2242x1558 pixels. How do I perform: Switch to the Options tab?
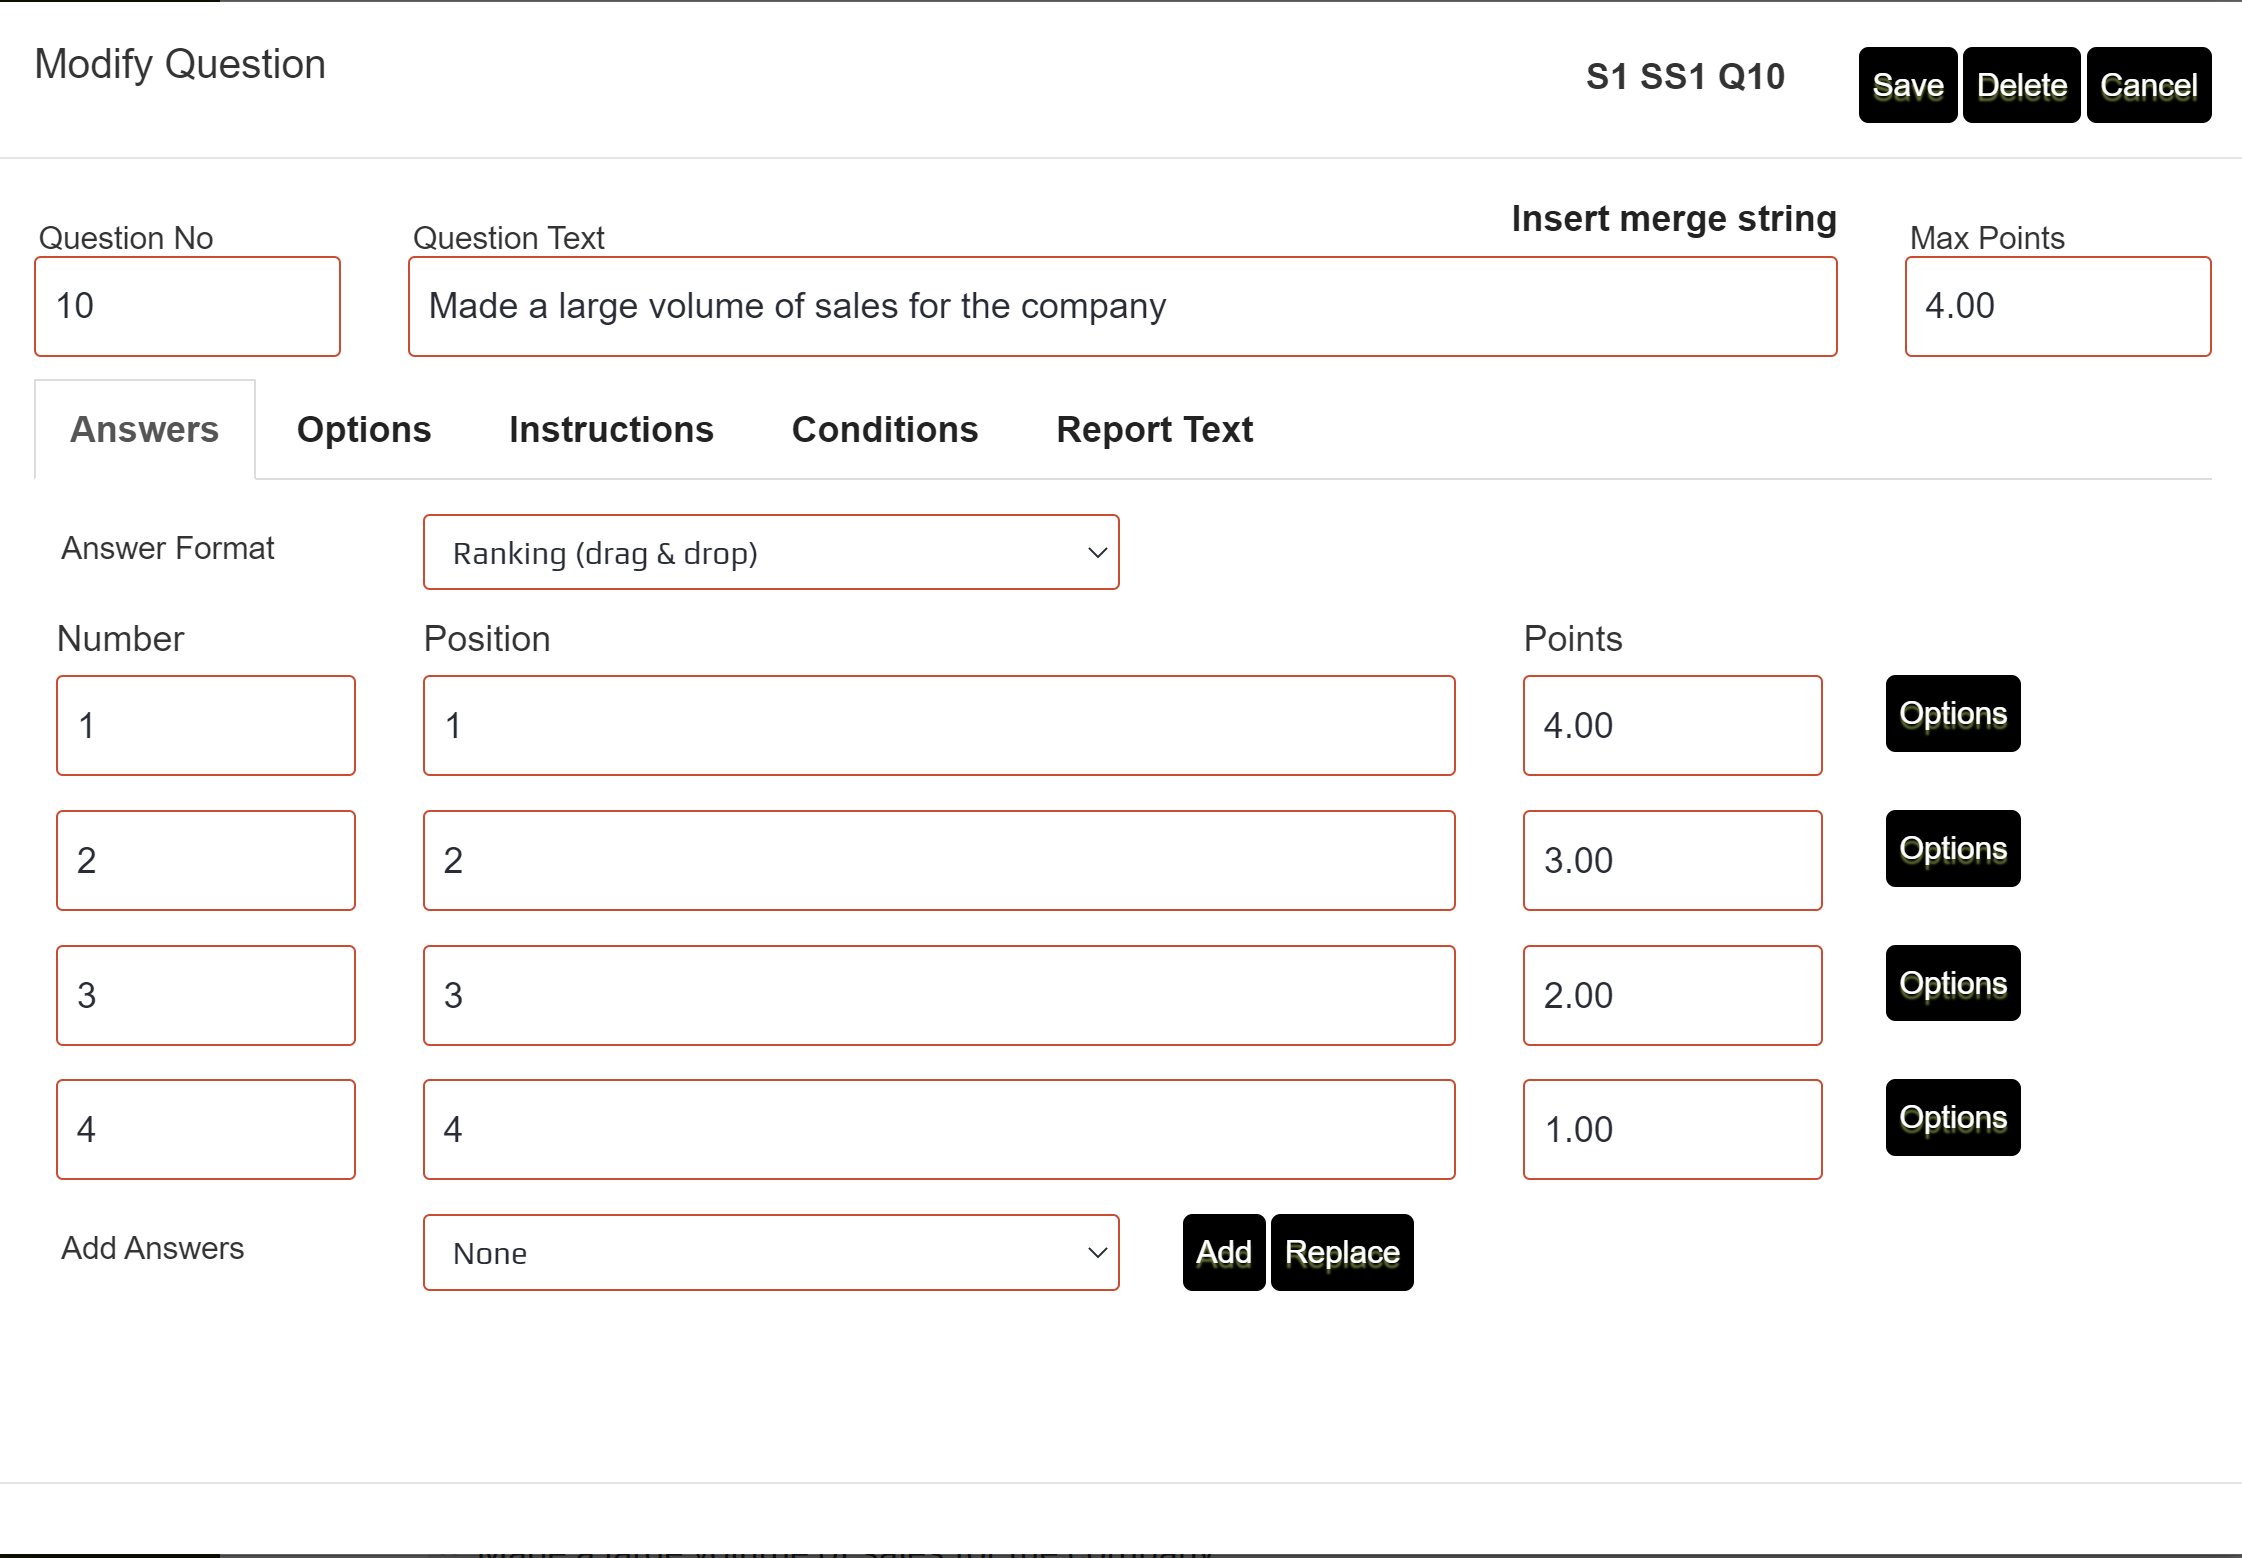[x=362, y=430]
